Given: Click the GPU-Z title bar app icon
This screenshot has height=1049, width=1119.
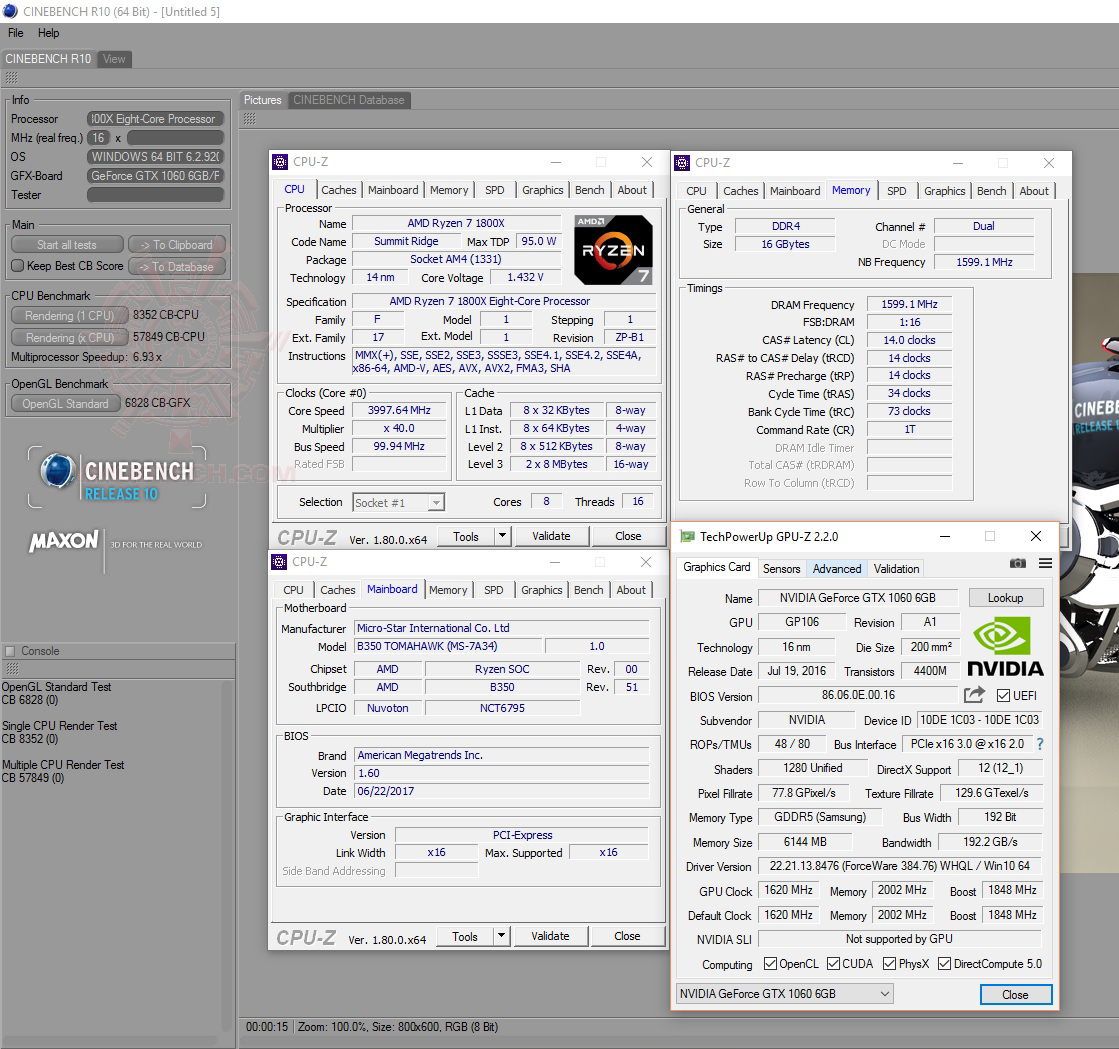Looking at the screenshot, I should 687,537.
